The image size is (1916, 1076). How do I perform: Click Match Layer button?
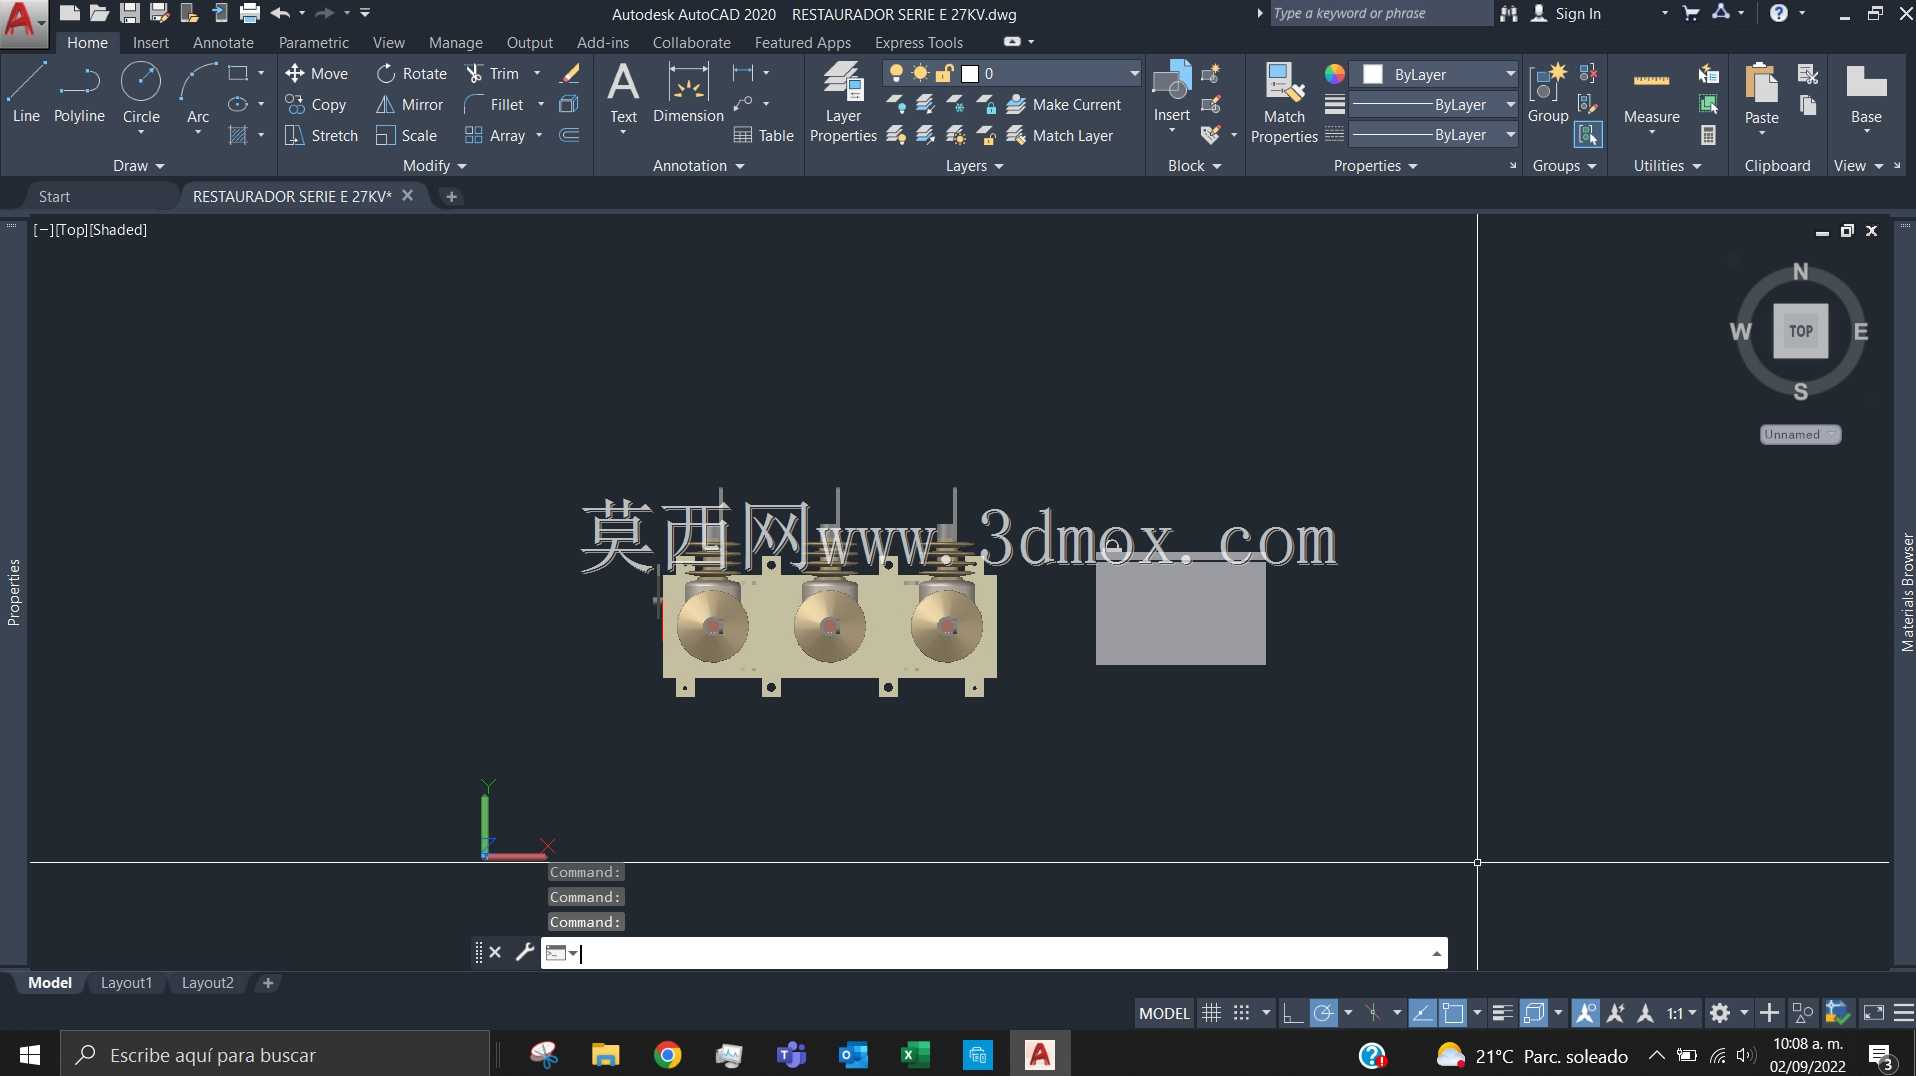coord(1060,135)
